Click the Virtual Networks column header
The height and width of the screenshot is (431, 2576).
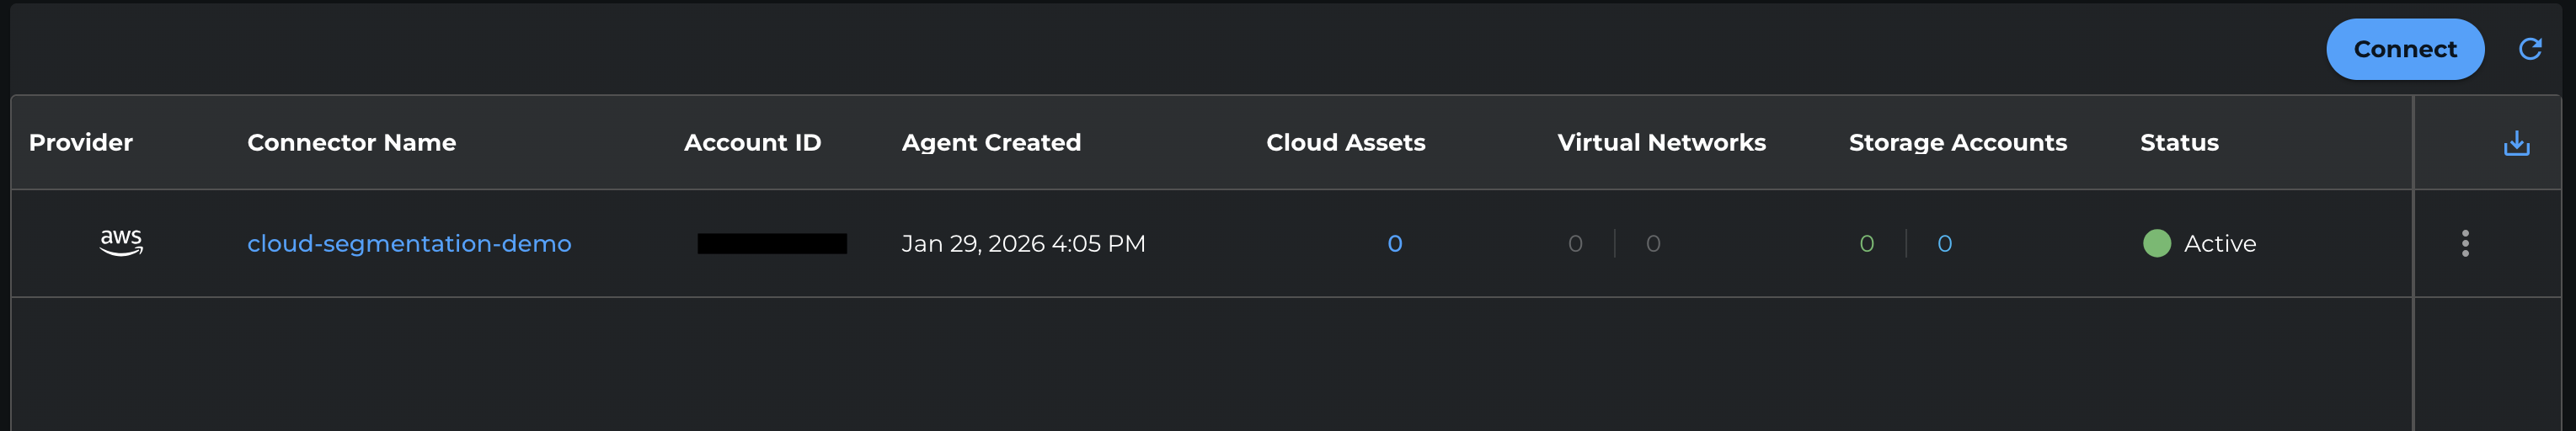pos(1661,143)
